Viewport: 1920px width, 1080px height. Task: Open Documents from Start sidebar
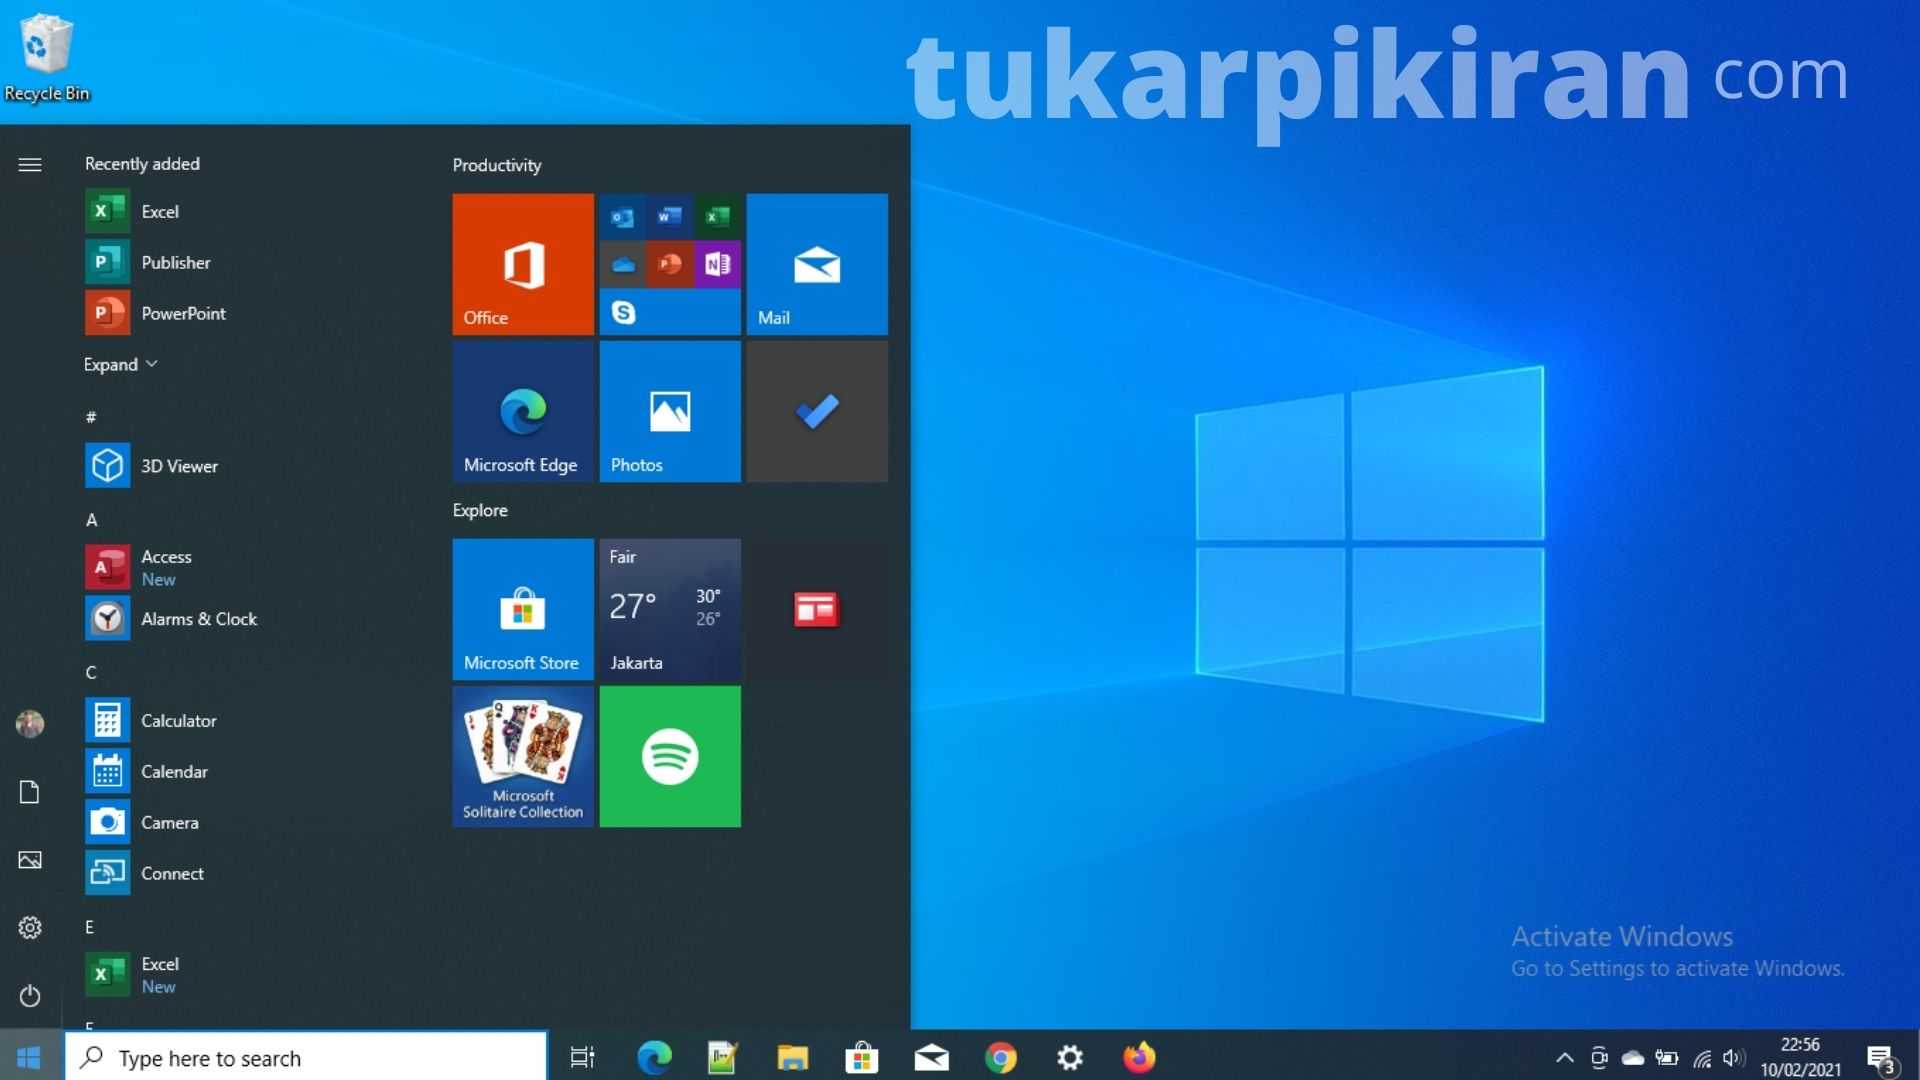[x=30, y=792]
